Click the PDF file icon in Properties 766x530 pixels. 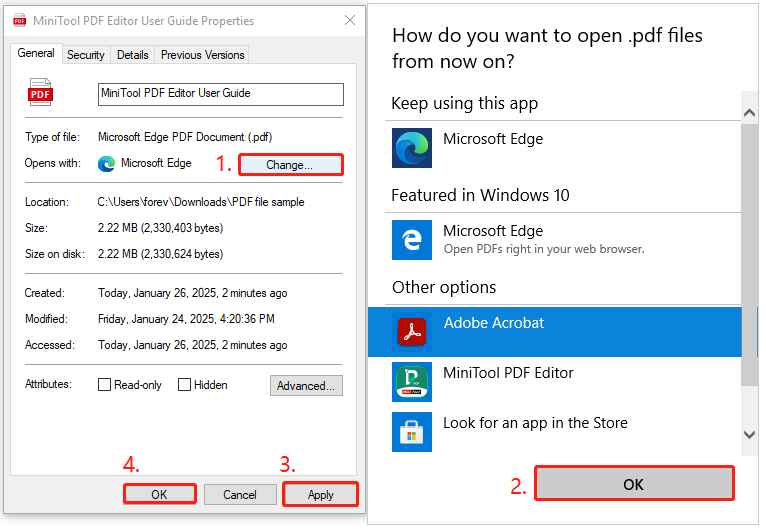40,92
